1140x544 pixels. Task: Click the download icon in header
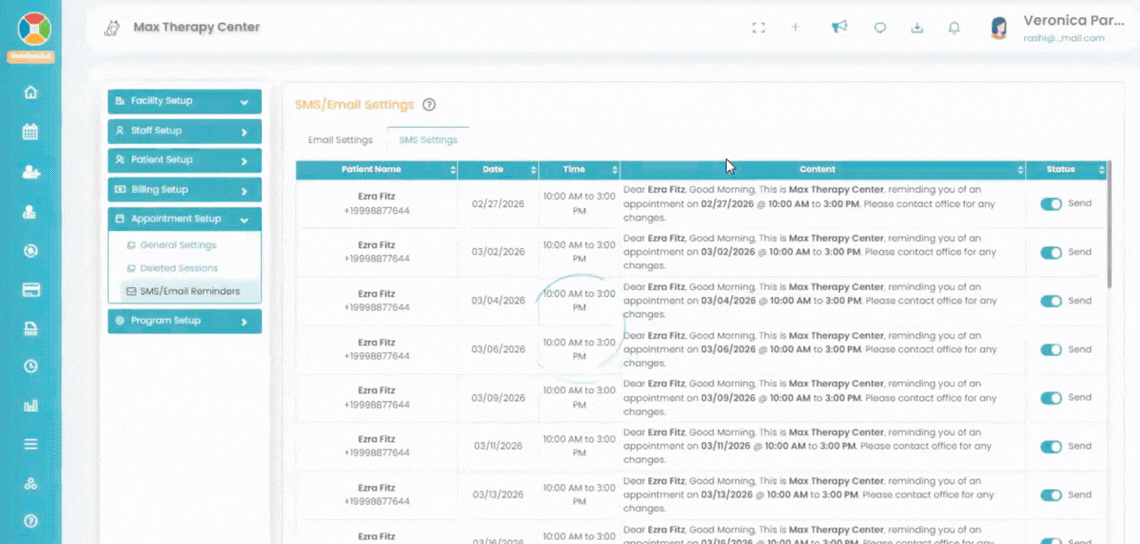pos(917,28)
